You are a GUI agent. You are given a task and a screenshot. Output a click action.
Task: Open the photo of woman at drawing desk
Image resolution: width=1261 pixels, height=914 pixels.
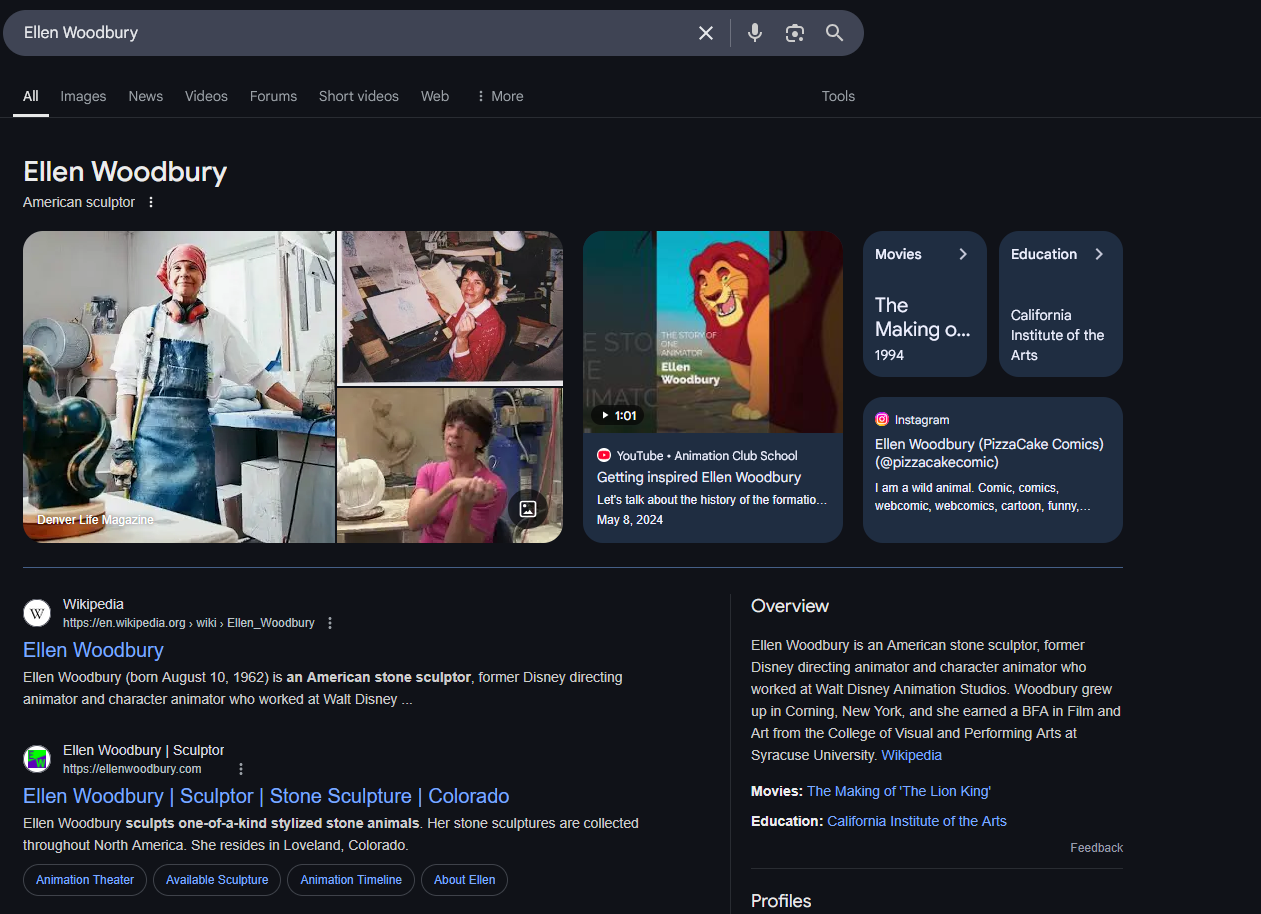coord(450,308)
